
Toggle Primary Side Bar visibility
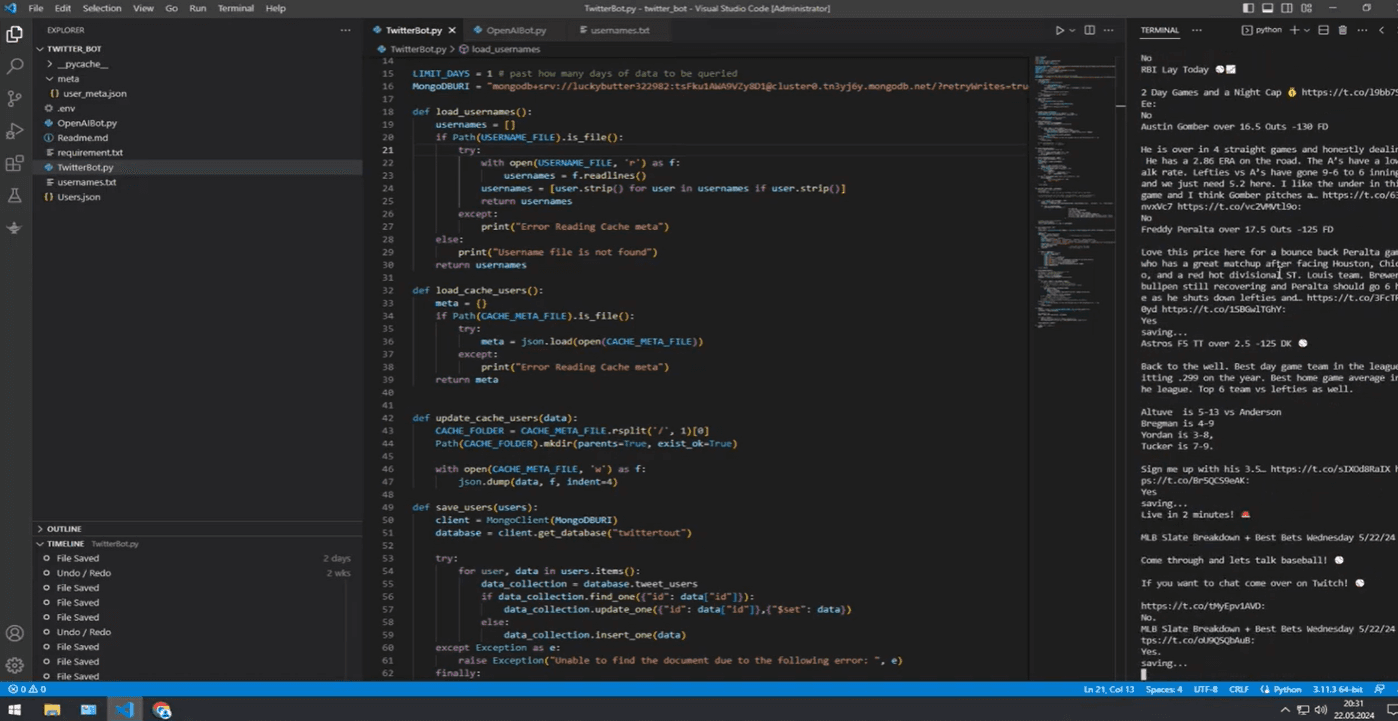tap(1249, 8)
